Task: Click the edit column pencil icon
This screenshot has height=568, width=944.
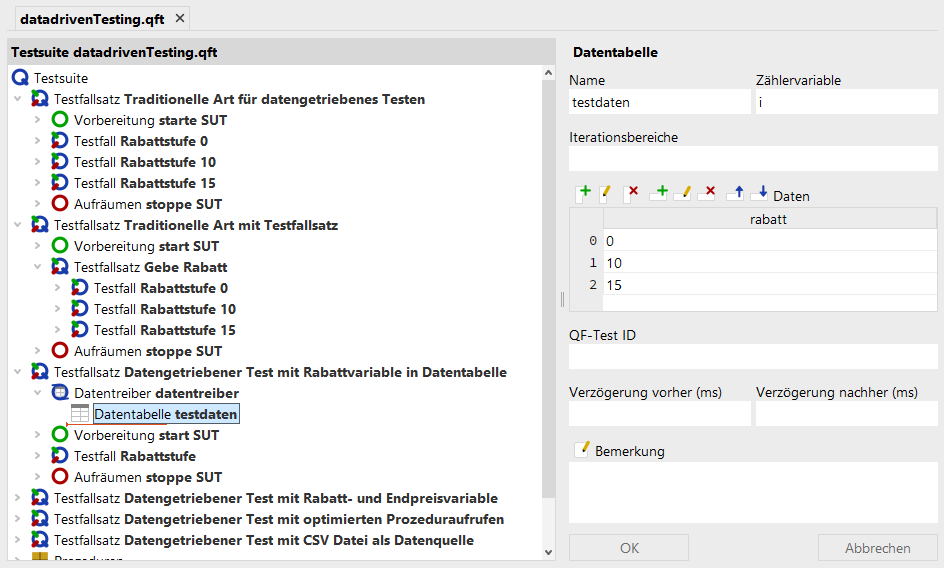Action: click(x=605, y=193)
